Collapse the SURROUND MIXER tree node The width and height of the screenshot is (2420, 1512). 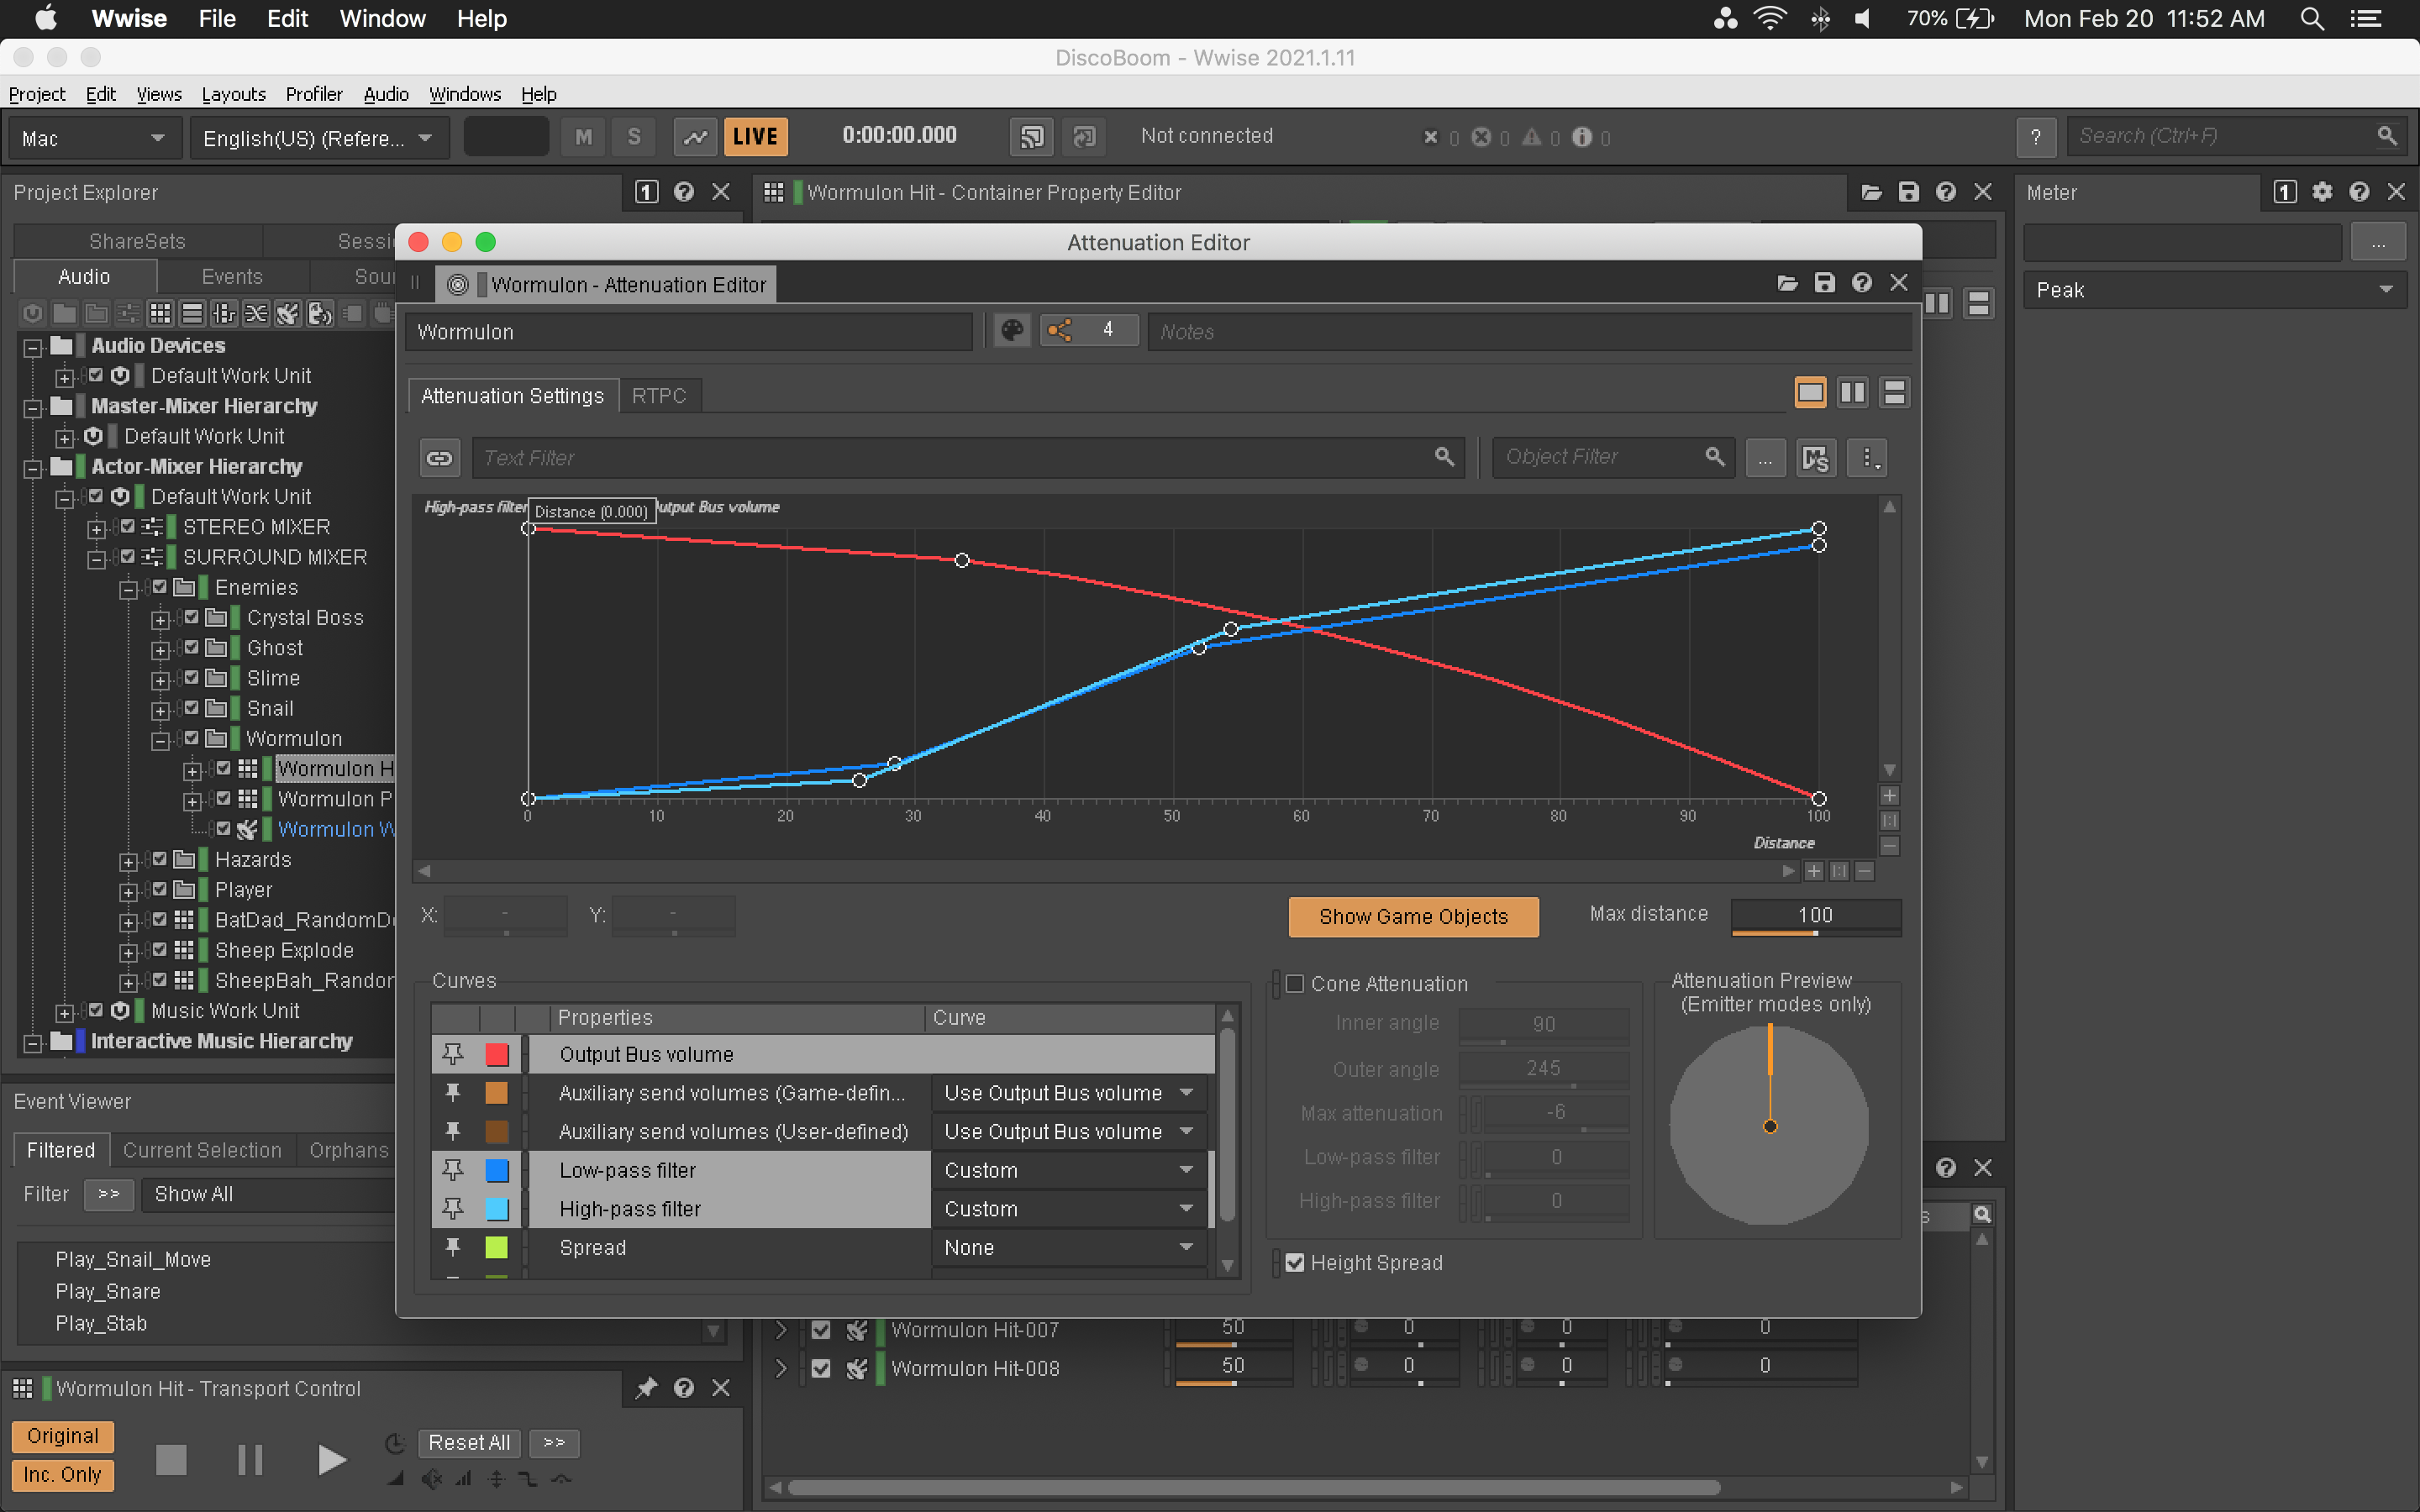pos(96,559)
